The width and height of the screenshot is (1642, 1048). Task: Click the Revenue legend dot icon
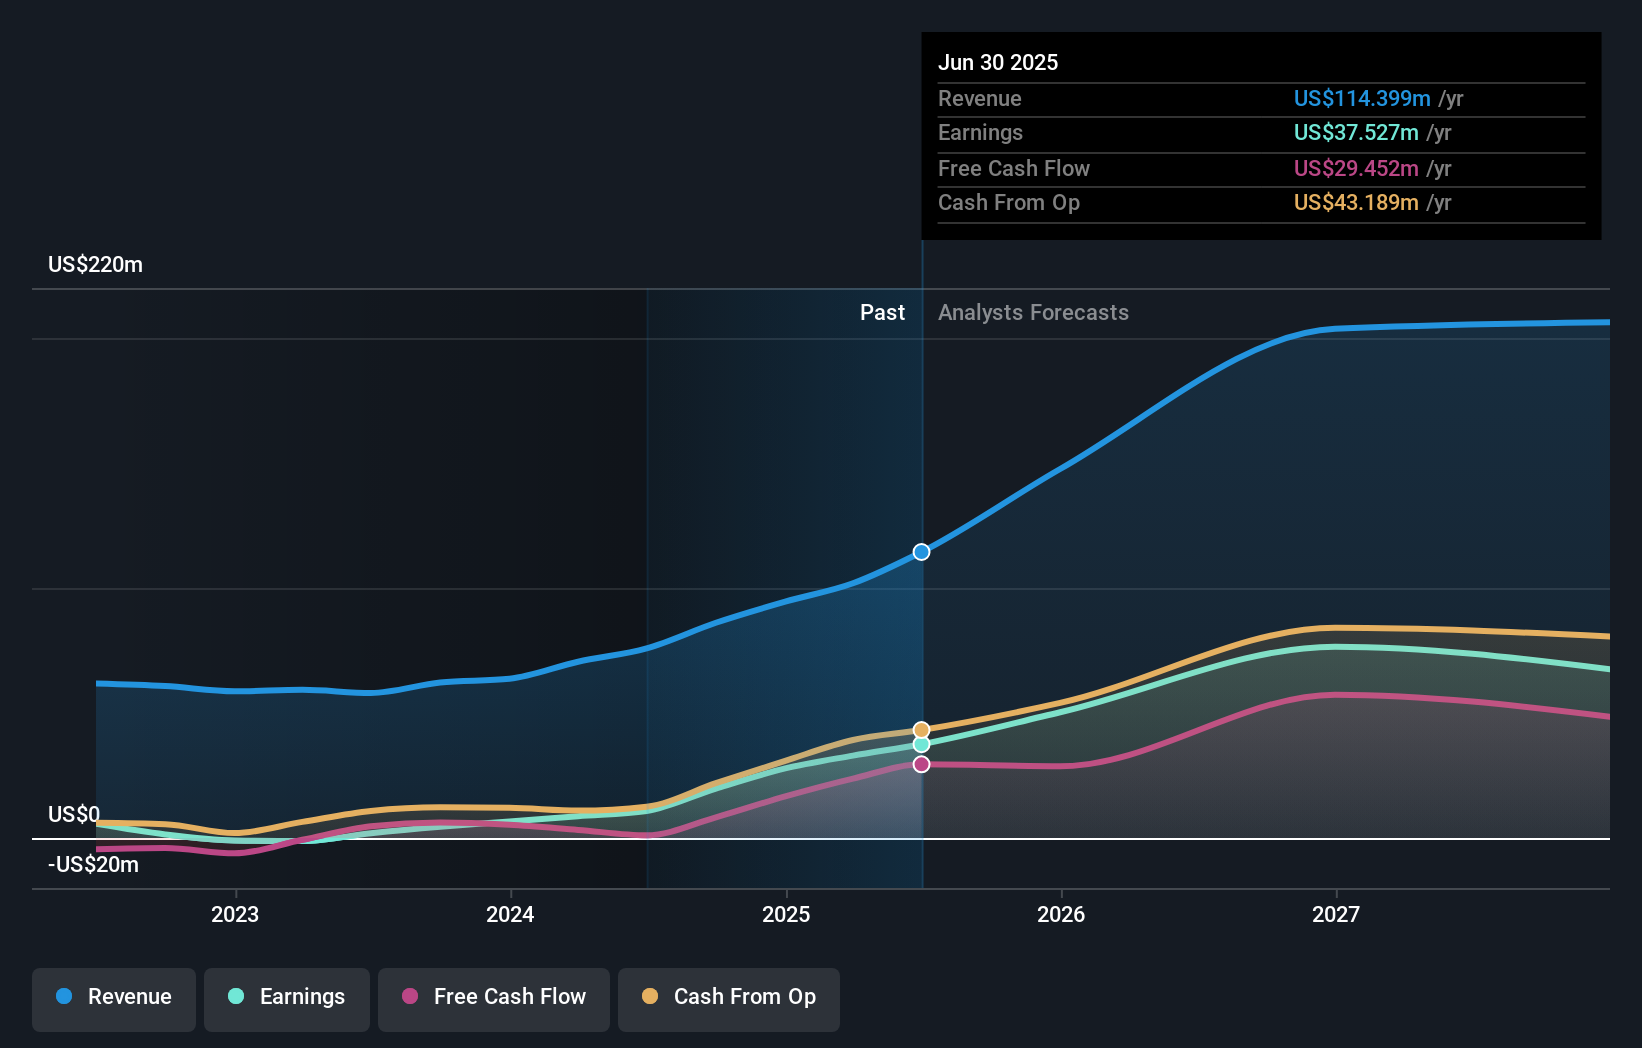[x=65, y=997]
